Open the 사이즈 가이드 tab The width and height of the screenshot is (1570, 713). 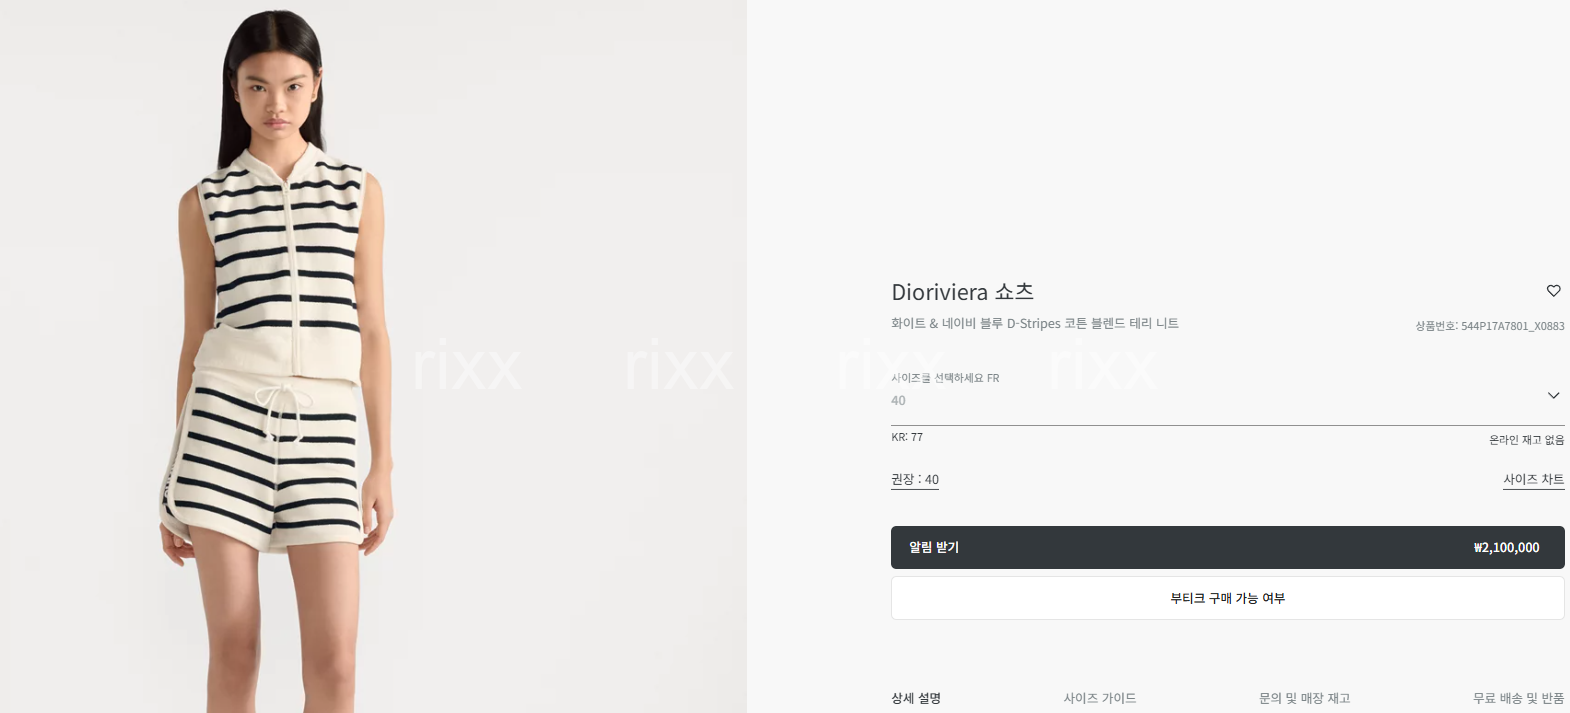1100,698
